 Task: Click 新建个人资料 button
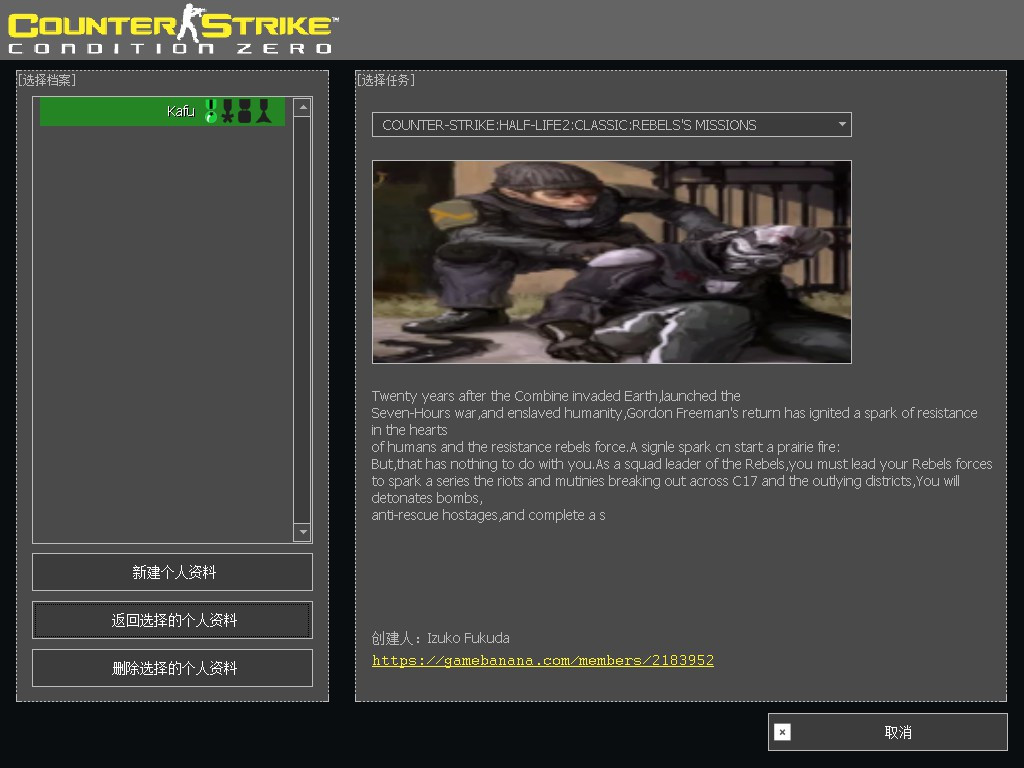pyautogui.click(x=172, y=572)
